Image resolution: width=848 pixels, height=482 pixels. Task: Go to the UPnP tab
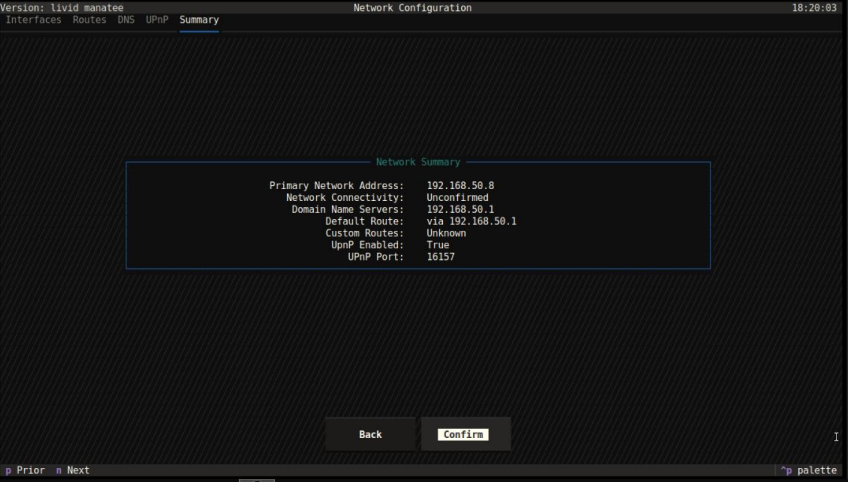click(x=157, y=20)
